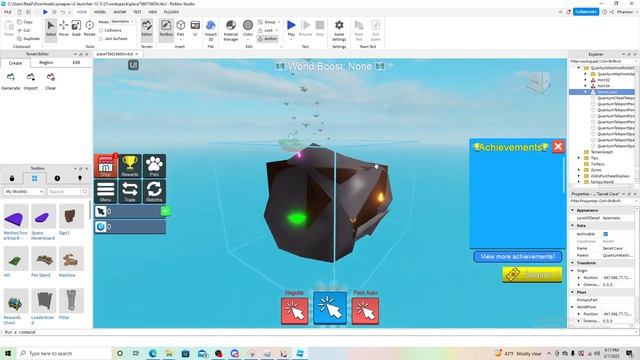Click the green plus next to clicks counter
Screen dimensions: 640x360
(x=166, y=211)
